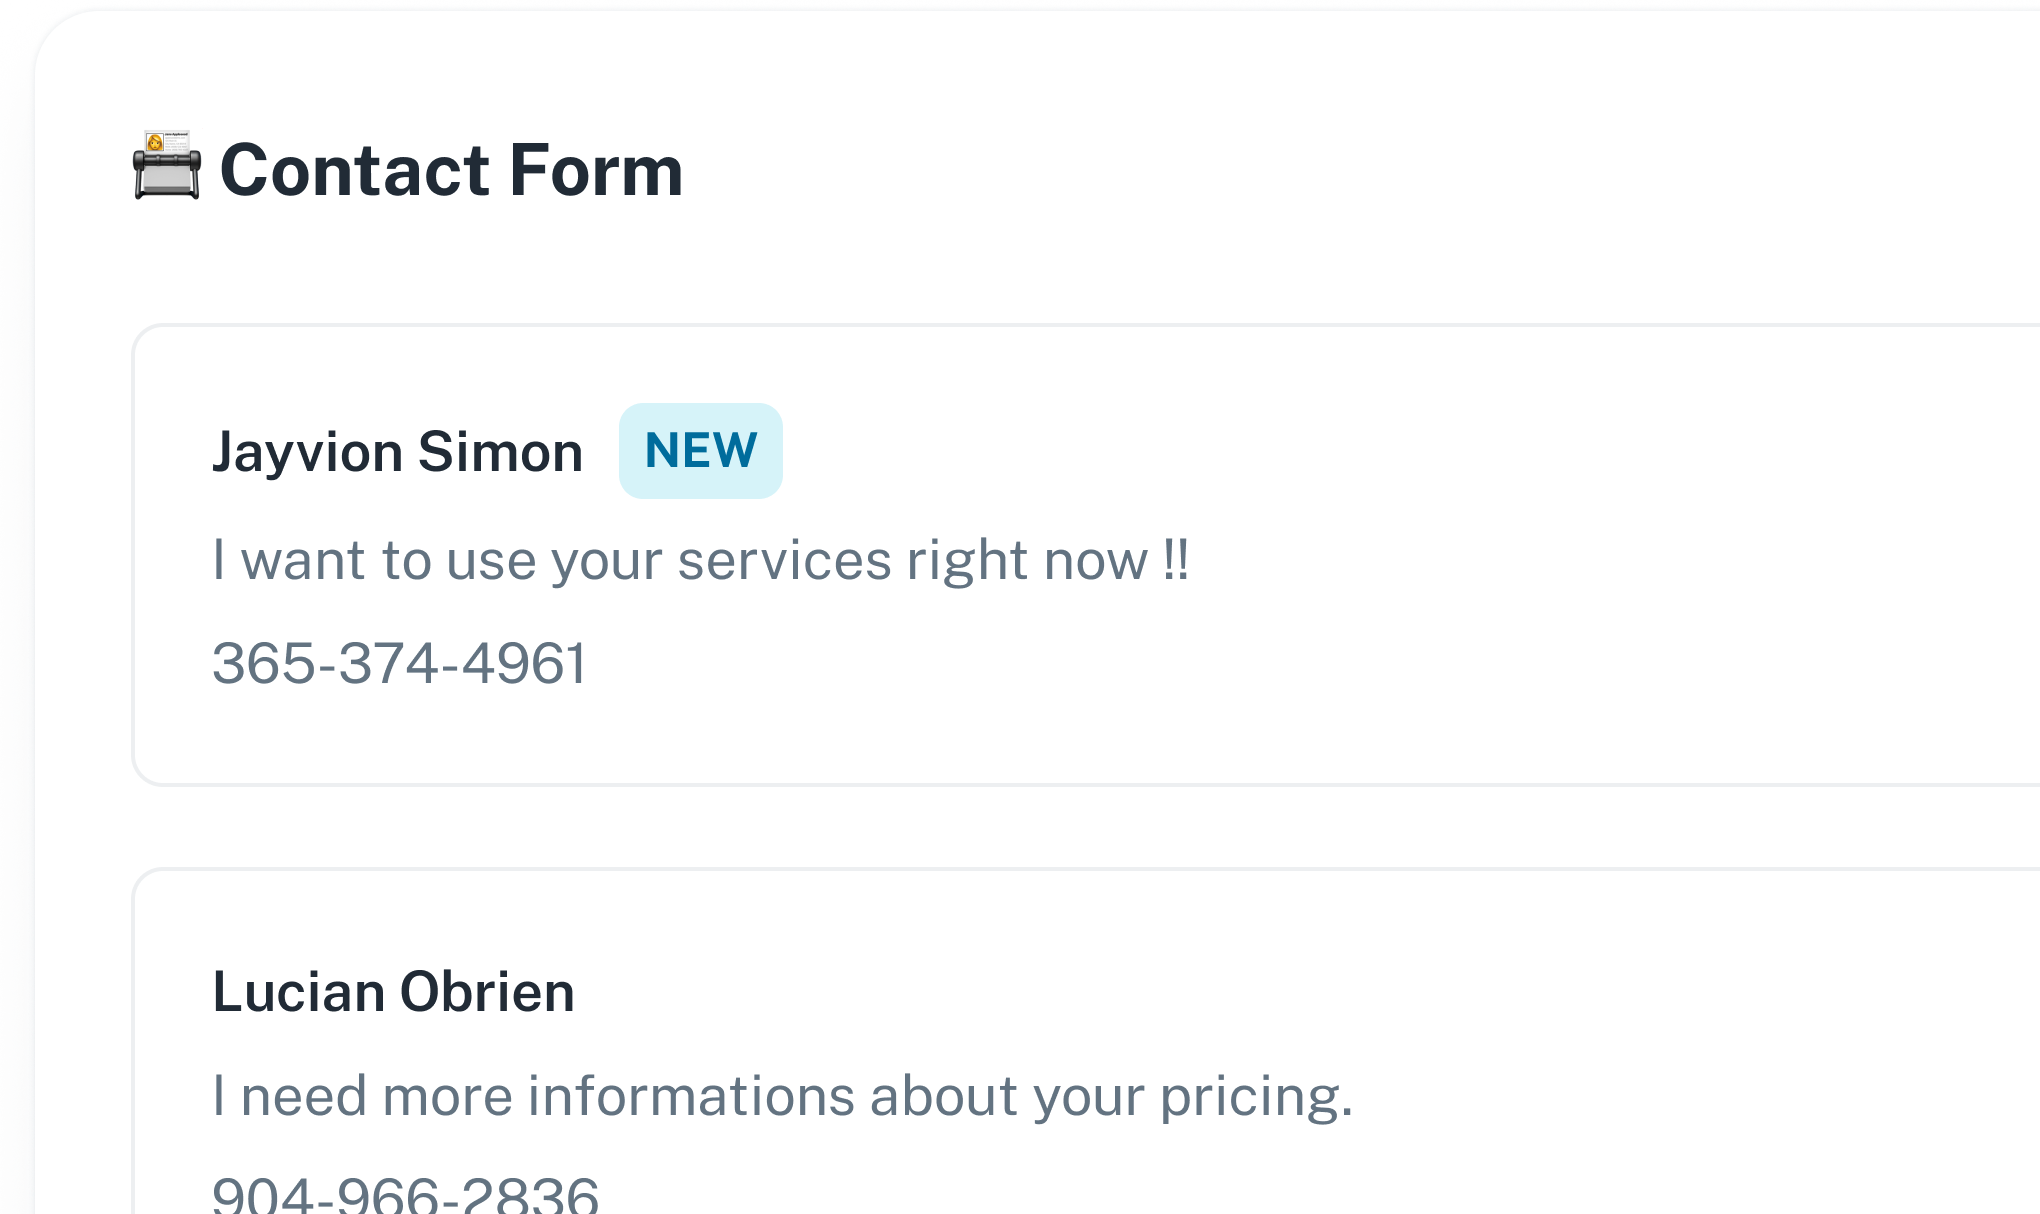
Task: Click the word "informations" in Lucian's message
Action: (x=691, y=1096)
